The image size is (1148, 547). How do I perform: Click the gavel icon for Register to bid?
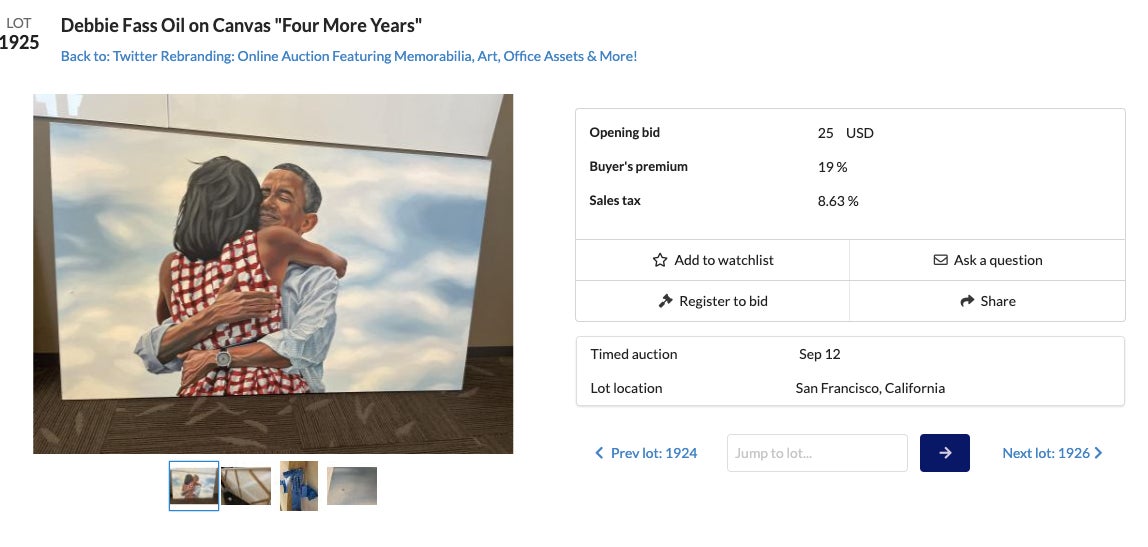pyautogui.click(x=665, y=301)
